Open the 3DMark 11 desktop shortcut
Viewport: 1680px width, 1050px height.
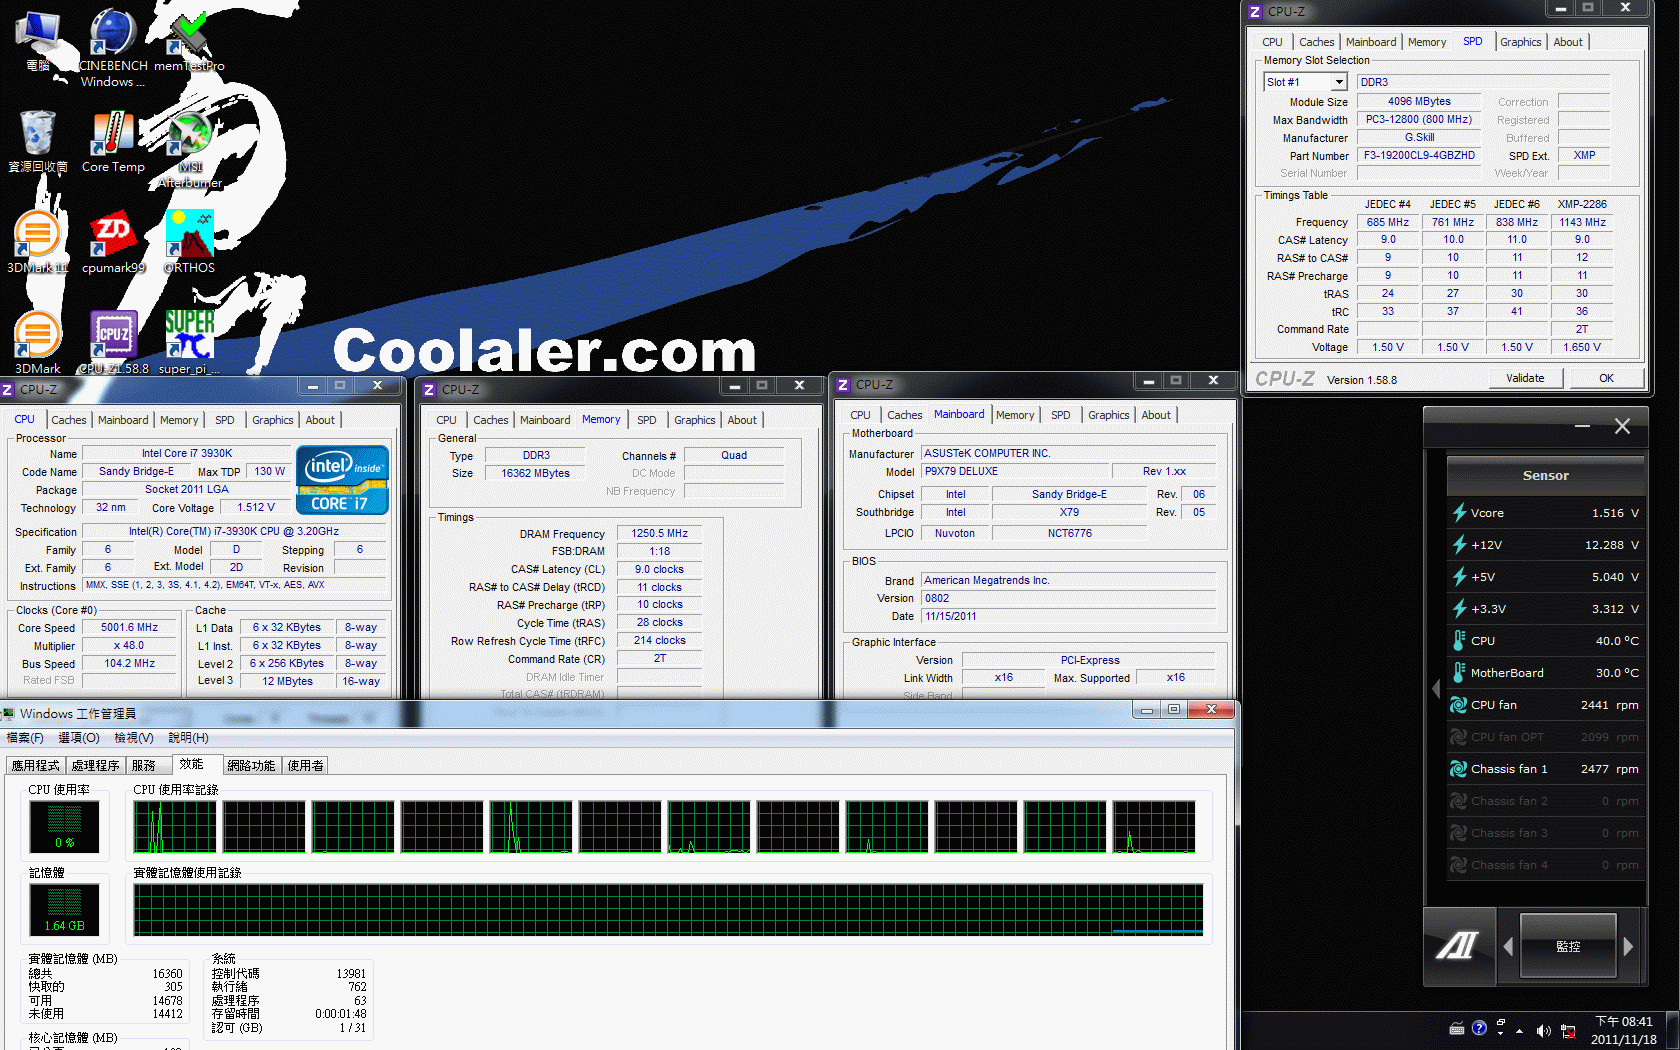(x=38, y=242)
